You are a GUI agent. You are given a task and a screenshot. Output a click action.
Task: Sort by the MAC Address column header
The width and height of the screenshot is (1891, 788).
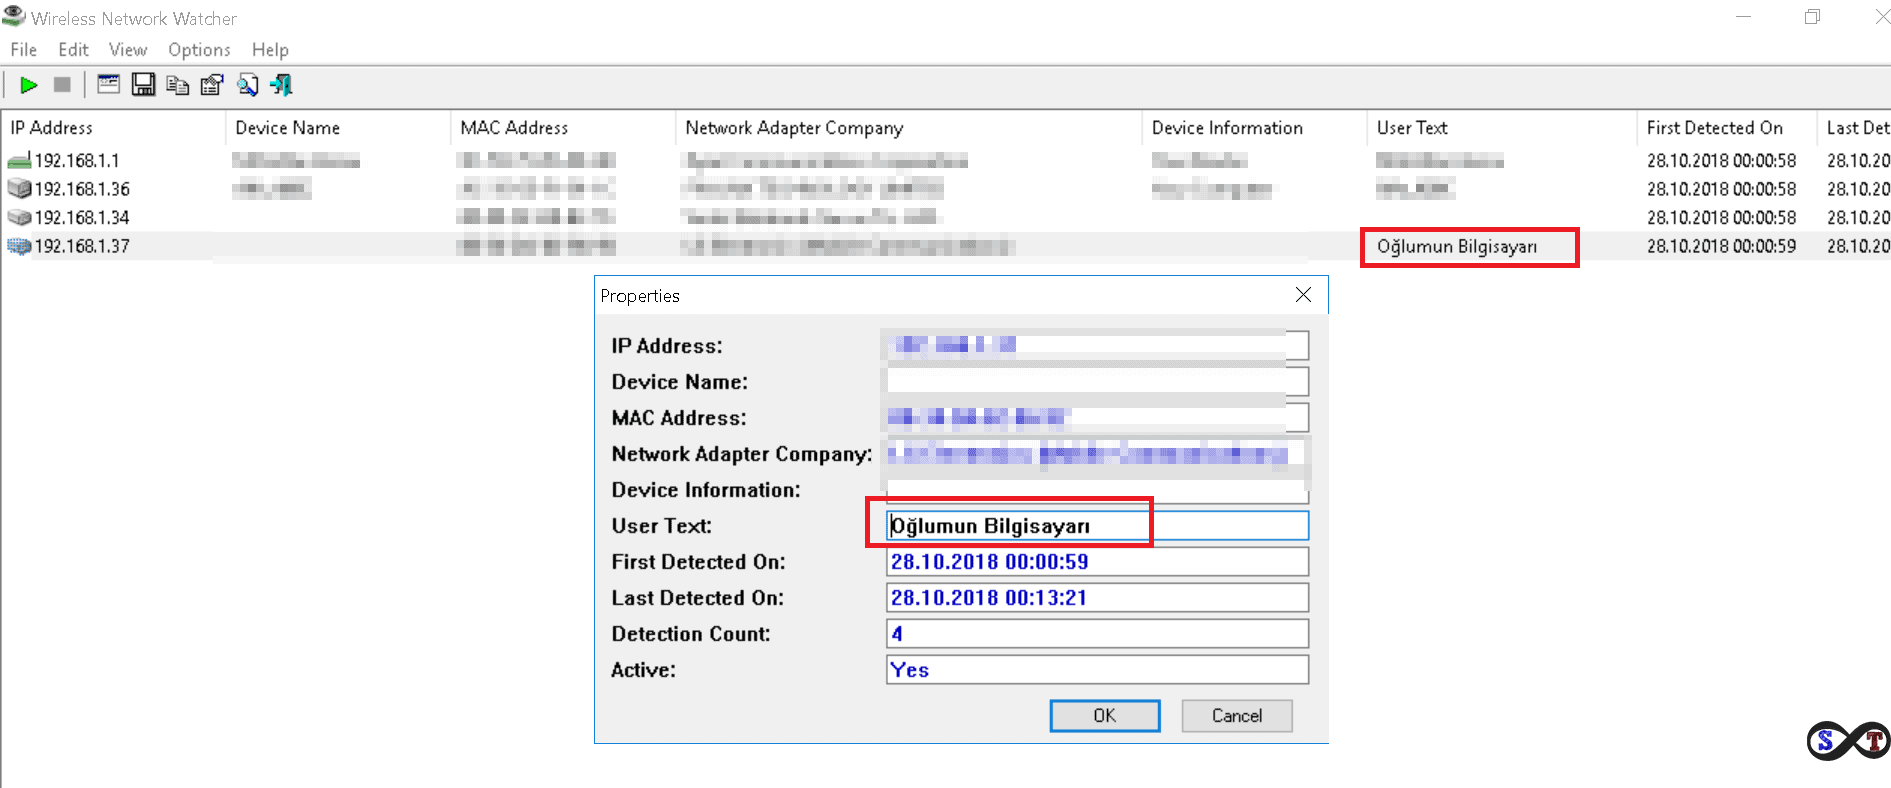563,128
